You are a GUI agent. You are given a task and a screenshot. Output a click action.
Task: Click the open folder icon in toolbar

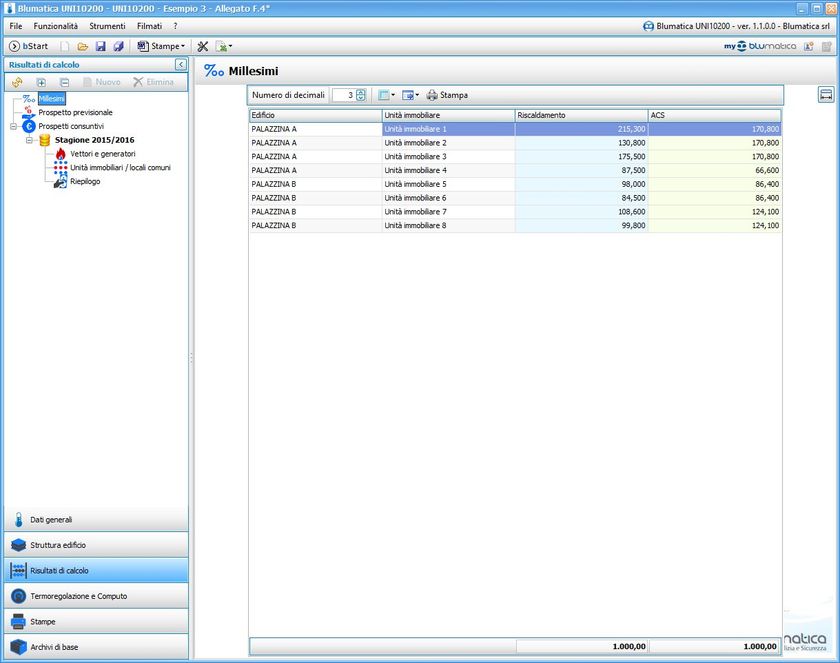tap(83, 46)
